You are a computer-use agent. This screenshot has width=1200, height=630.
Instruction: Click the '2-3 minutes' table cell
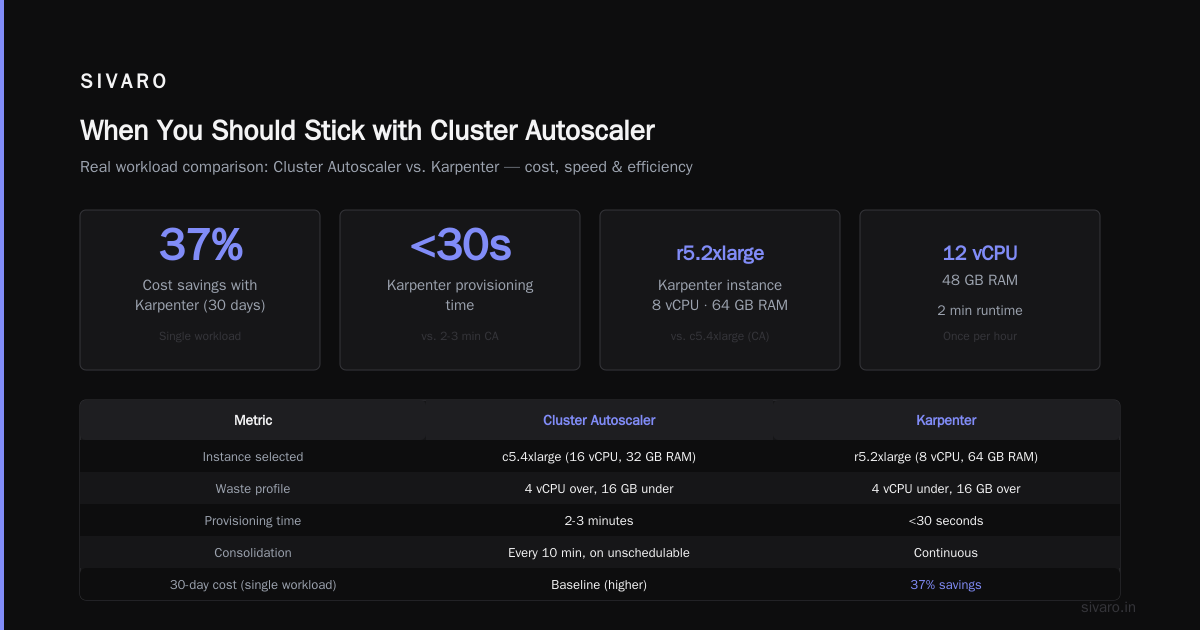click(x=599, y=520)
